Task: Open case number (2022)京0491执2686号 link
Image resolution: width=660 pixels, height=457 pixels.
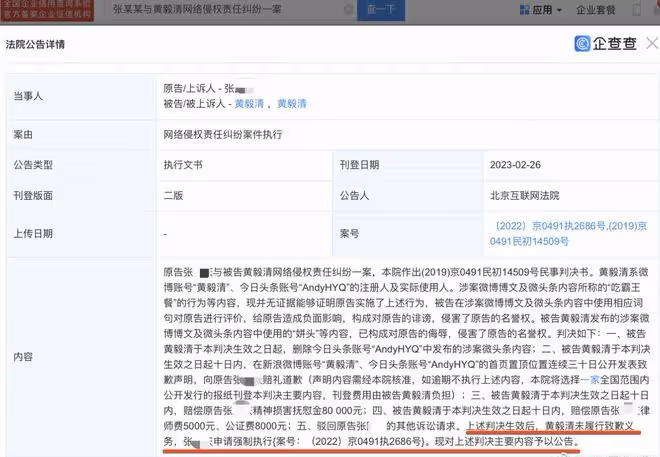Action: 551,226
